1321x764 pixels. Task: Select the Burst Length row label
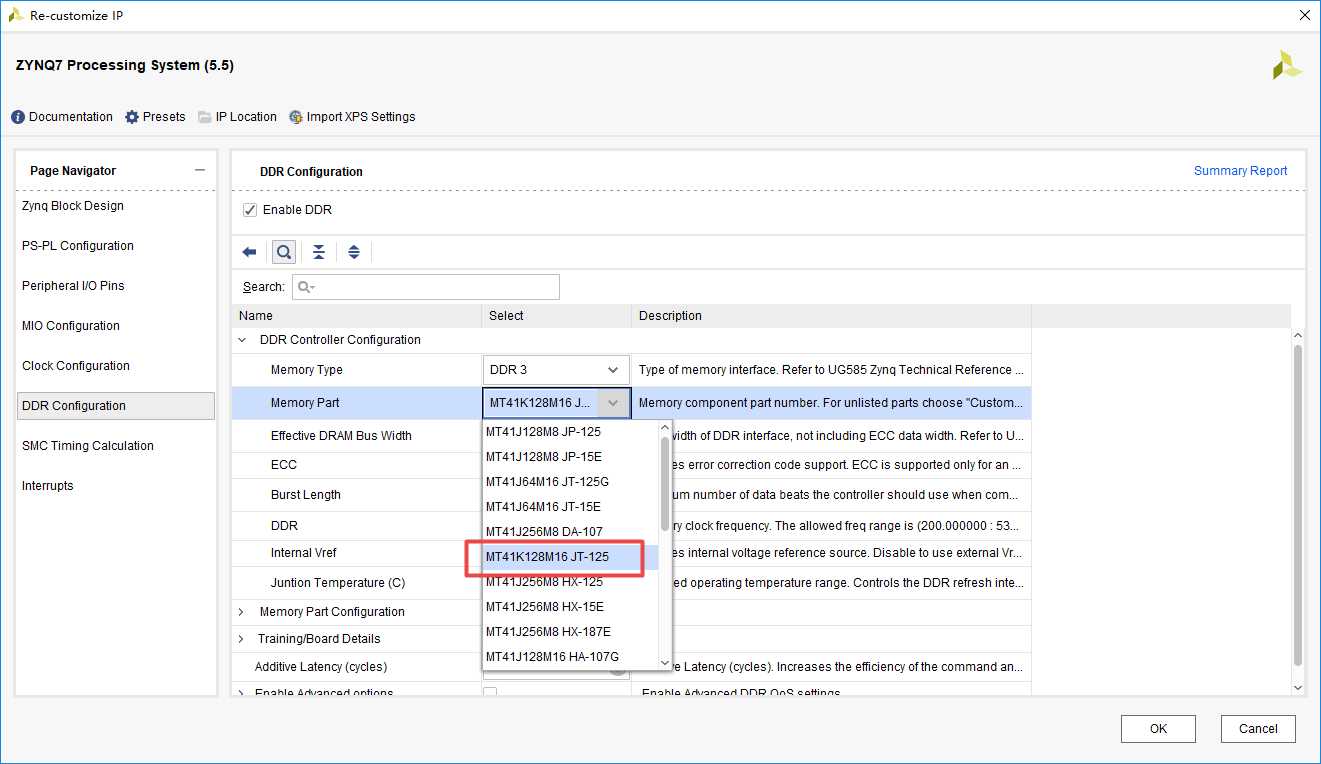tap(305, 495)
